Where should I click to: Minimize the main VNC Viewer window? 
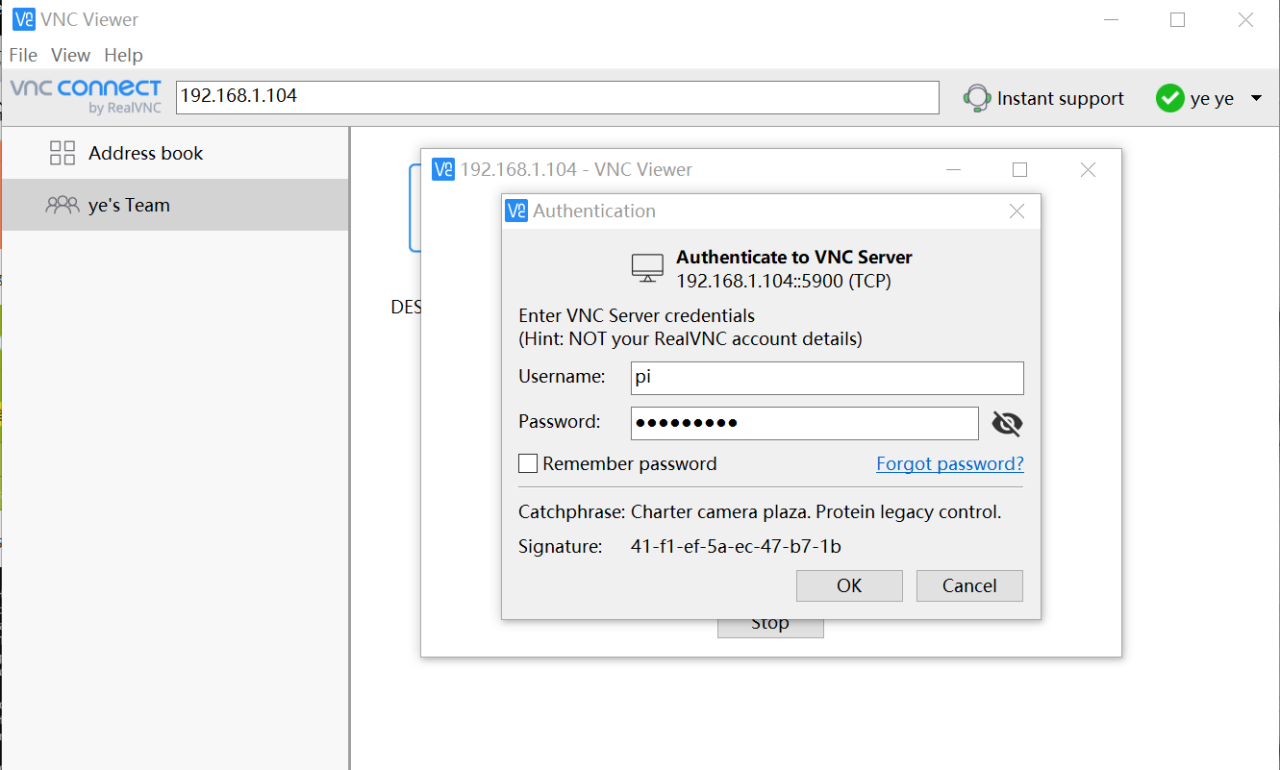1111,20
